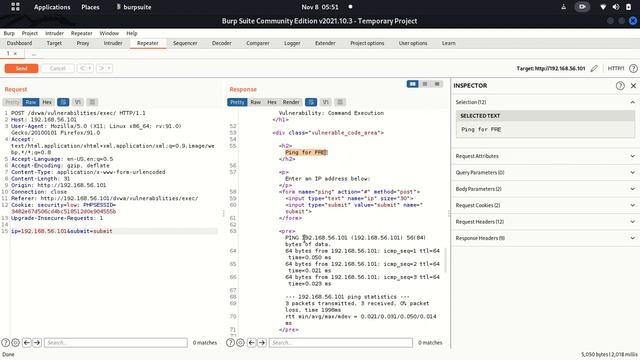Open the Applications menu in top bar
This screenshot has width=640, height=360.
coord(52,7)
